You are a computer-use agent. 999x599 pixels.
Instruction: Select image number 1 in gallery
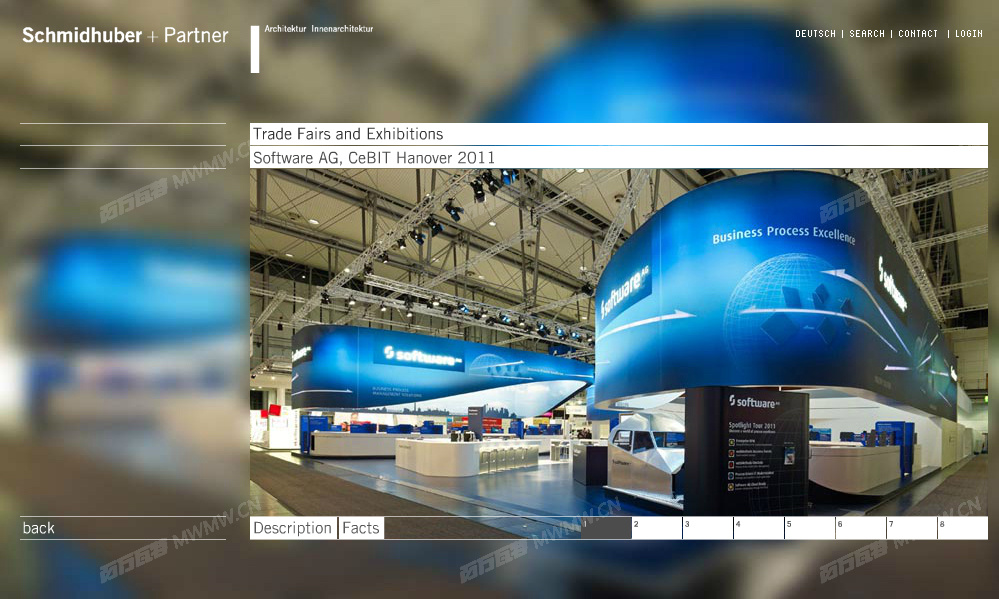pyautogui.click(x=606, y=528)
